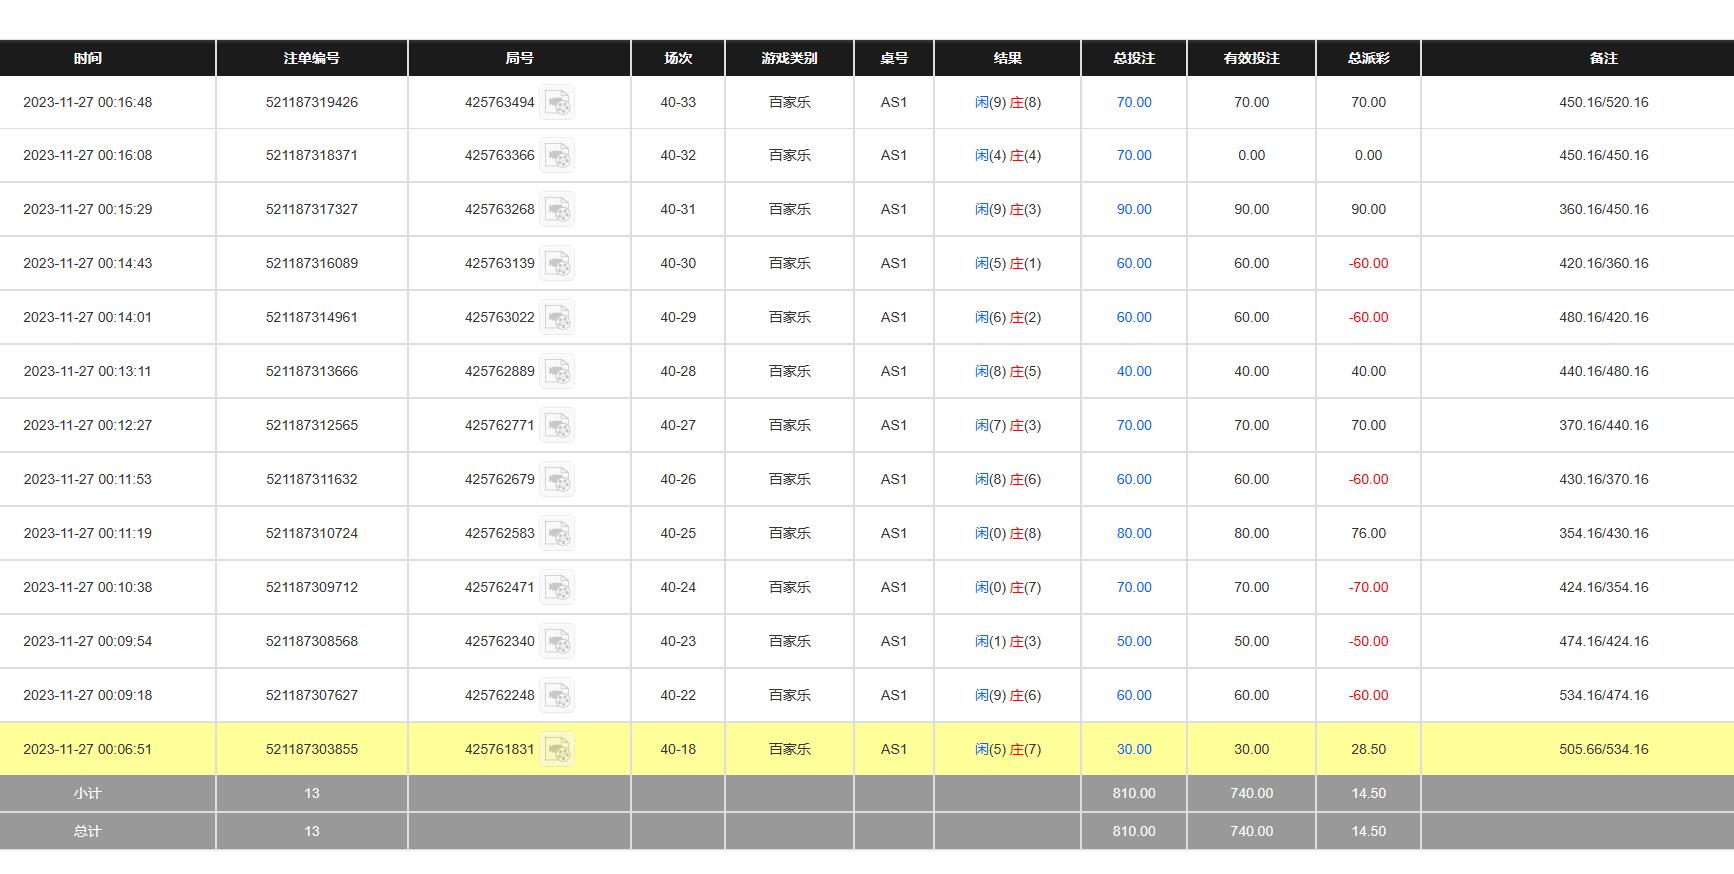1734x874 pixels.
Task: Click the replay icon for round 425763139
Action: (557, 264)
